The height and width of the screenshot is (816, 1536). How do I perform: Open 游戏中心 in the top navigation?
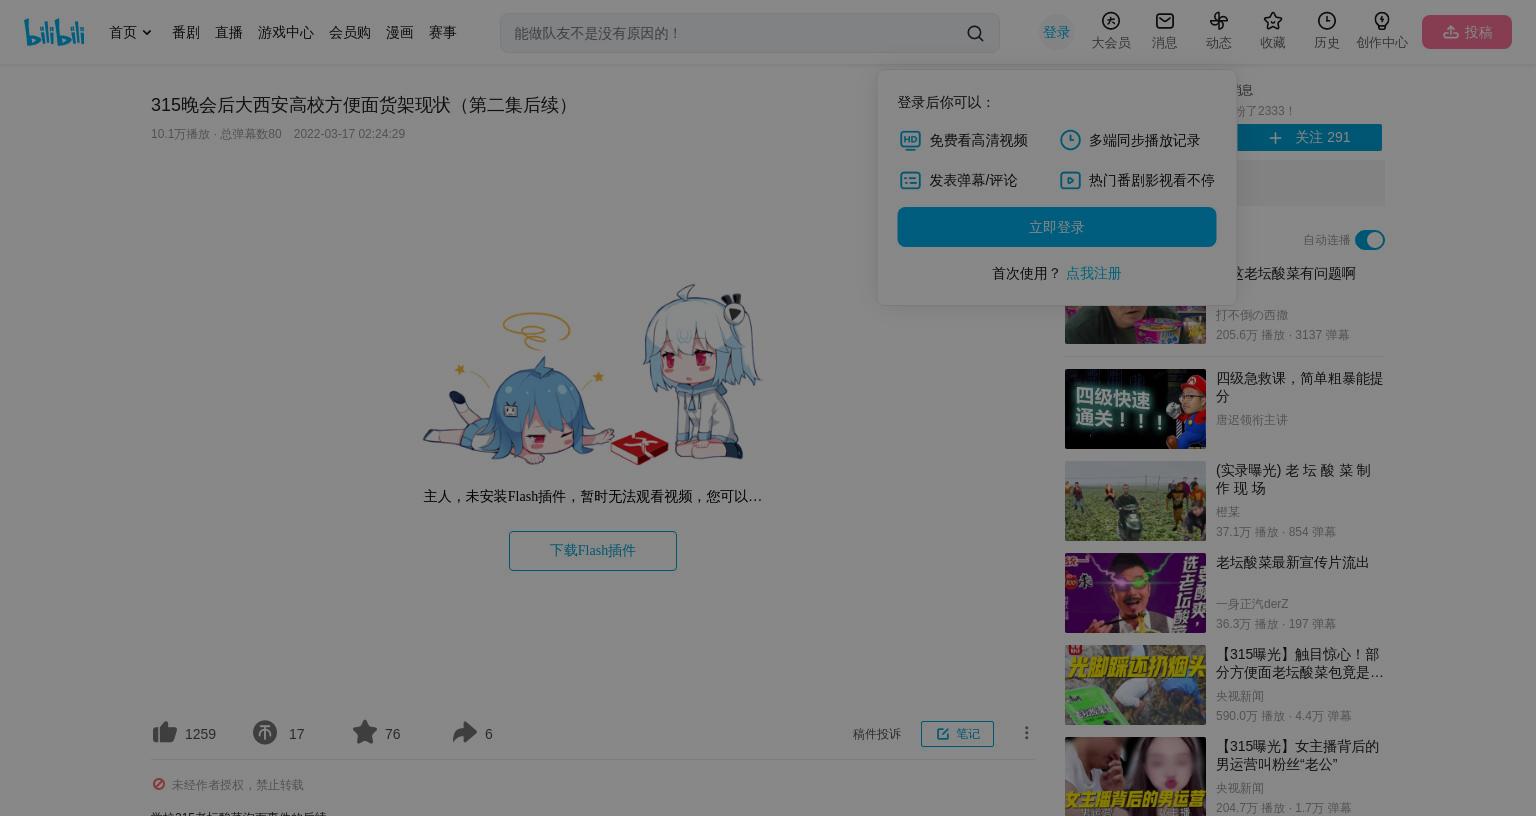(286, 33)
